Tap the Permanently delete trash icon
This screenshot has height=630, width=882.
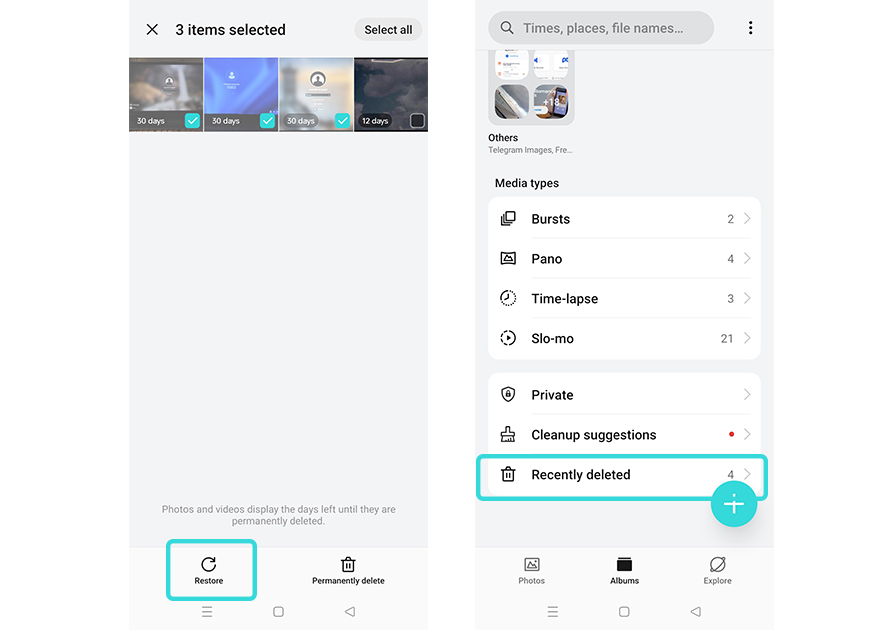[348, 564]
